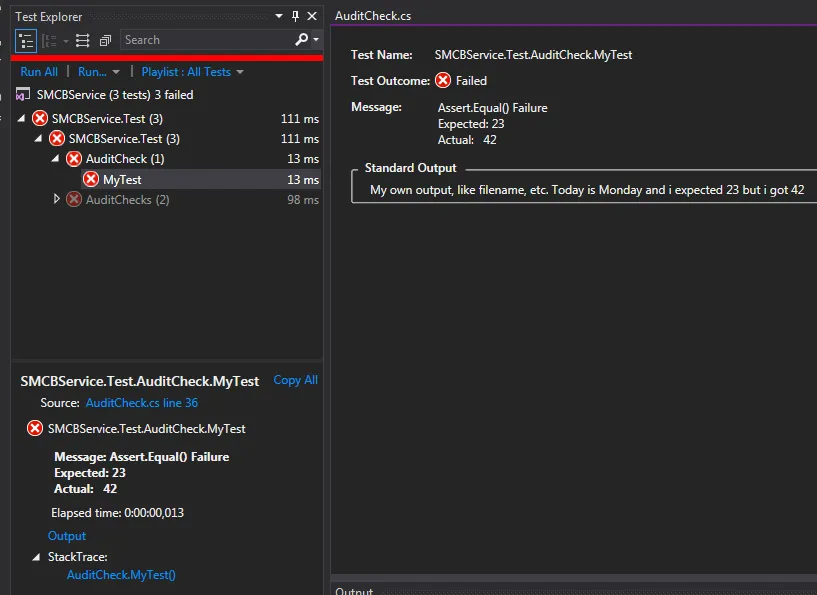This screenshot has height=595, width=817.
Task: Open the Test Explorer window options arrow
Action: 279,17
